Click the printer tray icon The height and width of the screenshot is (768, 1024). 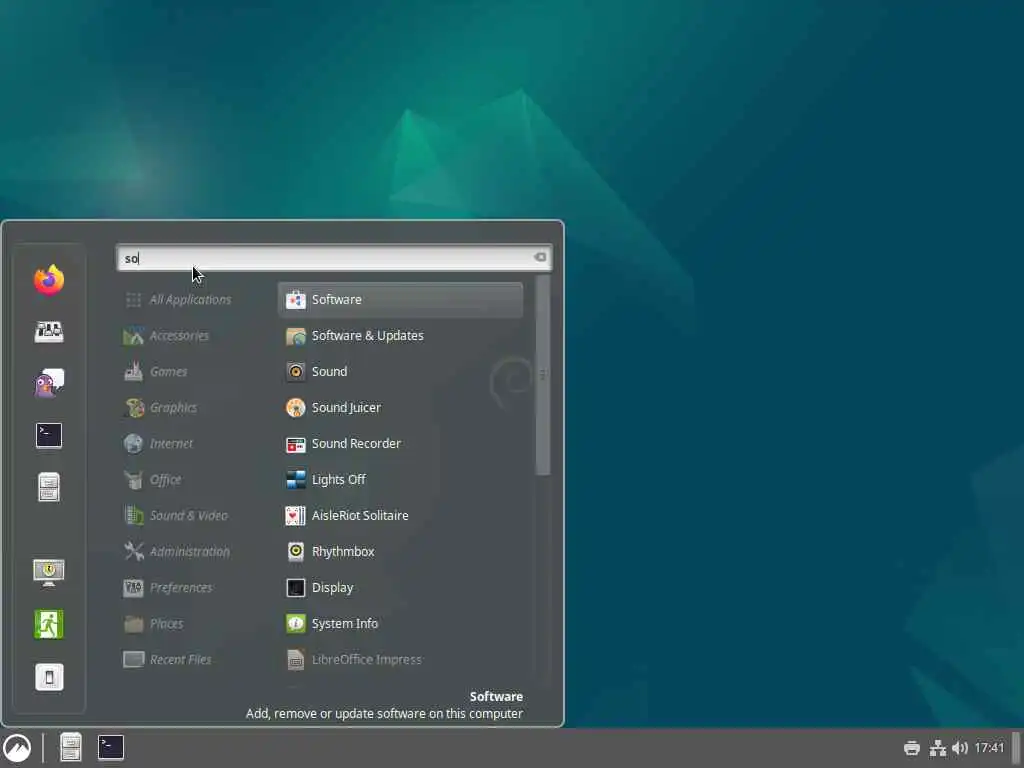coord(912,748)
